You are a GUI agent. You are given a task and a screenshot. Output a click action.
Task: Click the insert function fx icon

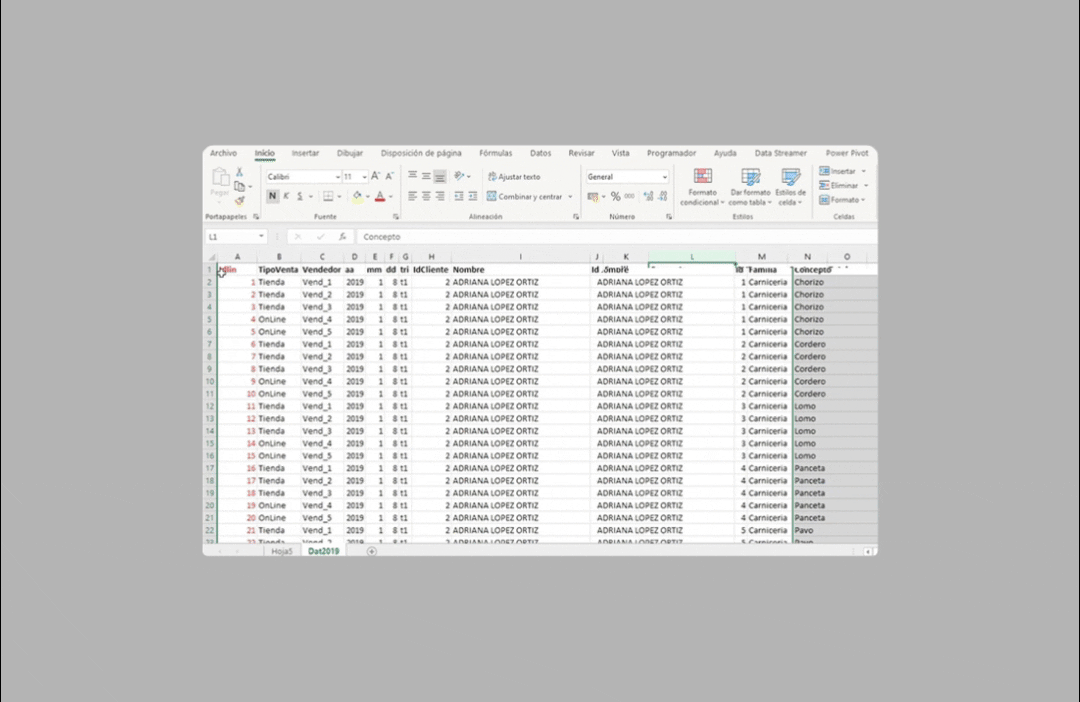(342, 236)
